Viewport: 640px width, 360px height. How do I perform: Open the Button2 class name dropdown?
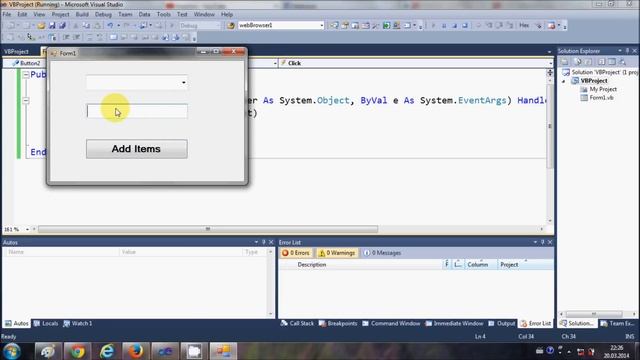(276, 63)
